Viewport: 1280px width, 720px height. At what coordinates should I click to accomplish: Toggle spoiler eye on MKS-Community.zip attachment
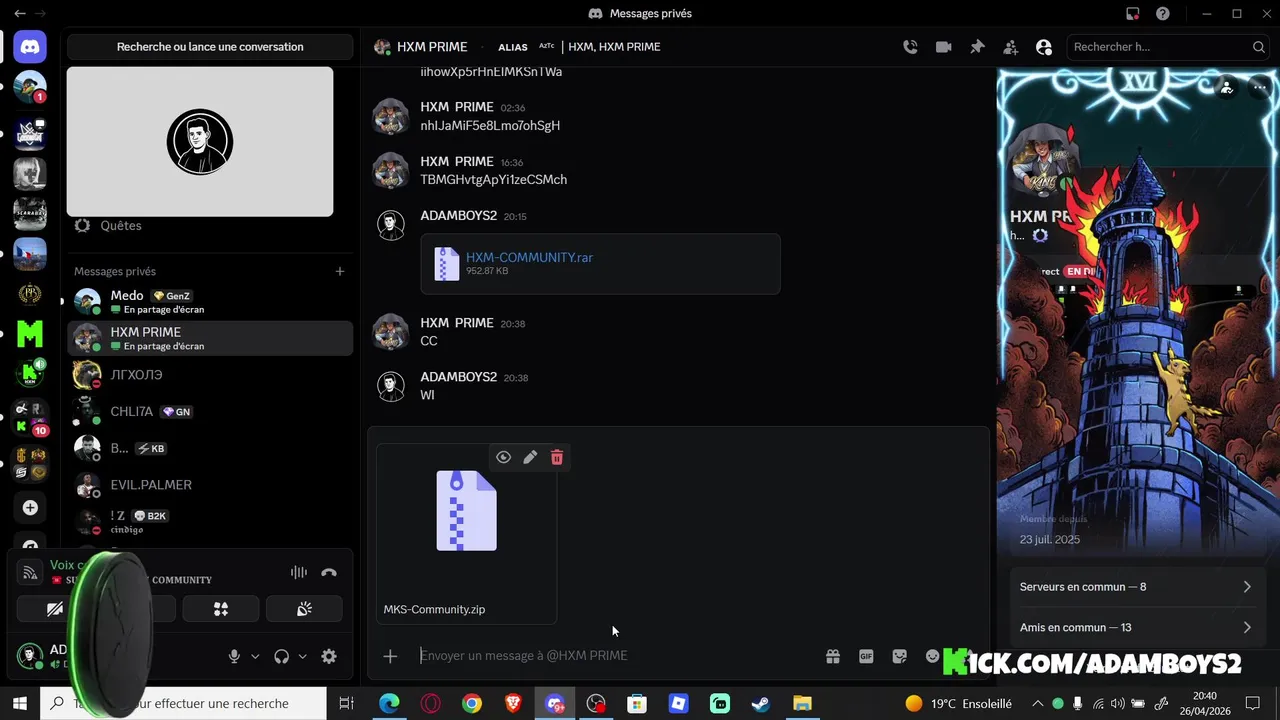coord(503,457)
